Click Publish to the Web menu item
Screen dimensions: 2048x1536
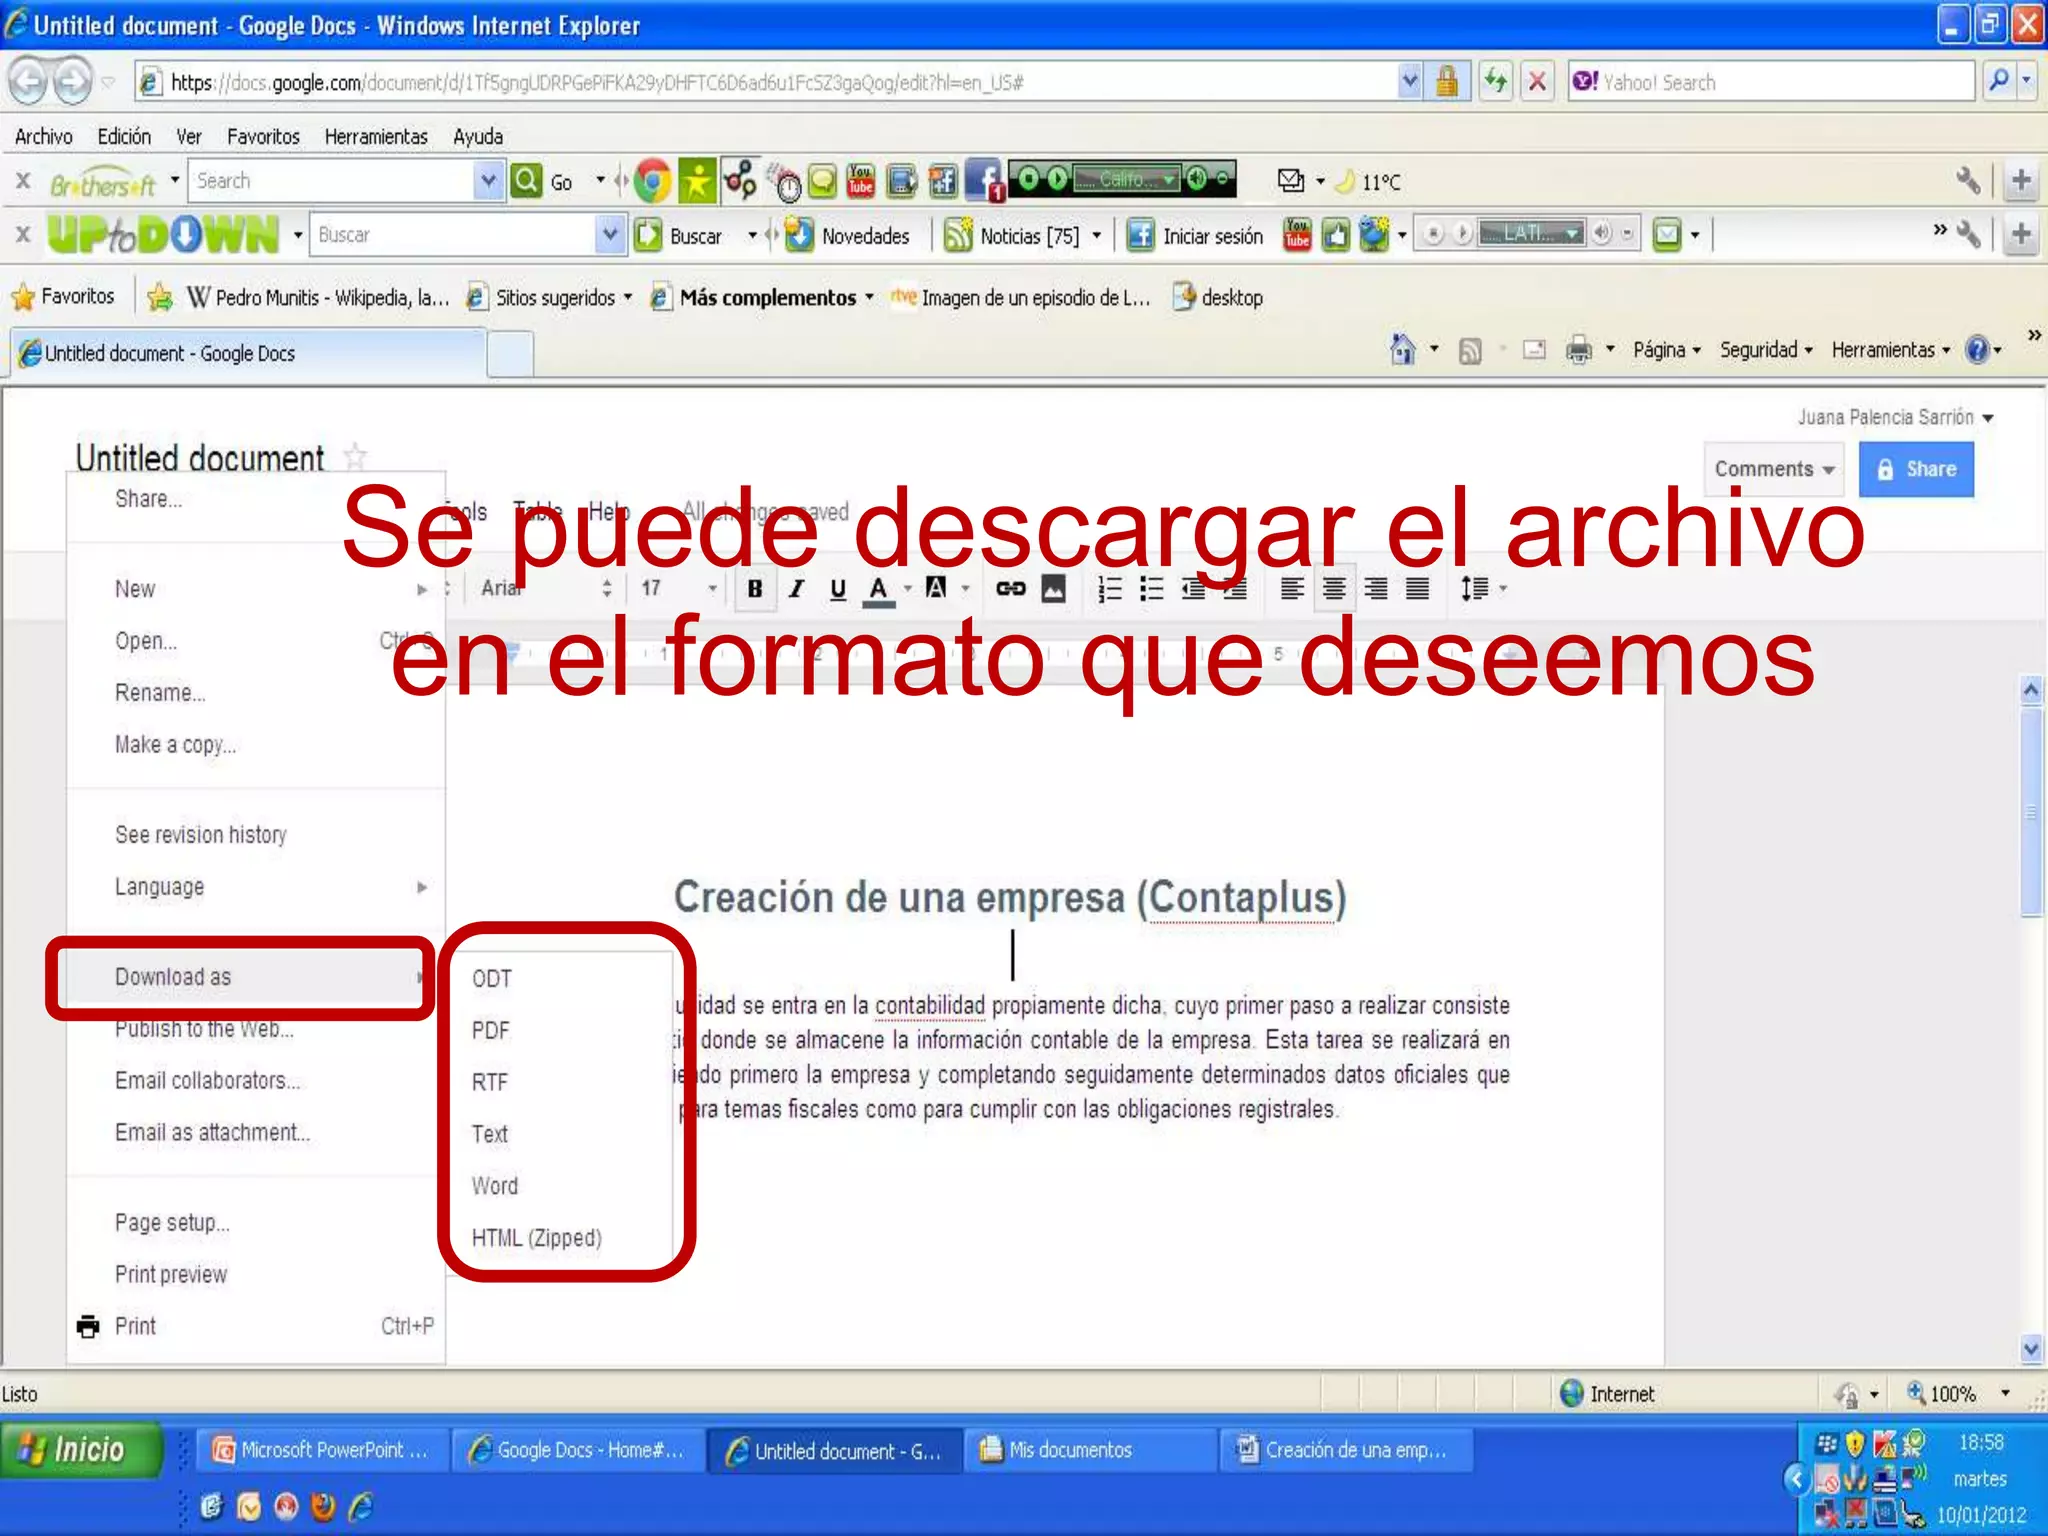point(204,1029)
